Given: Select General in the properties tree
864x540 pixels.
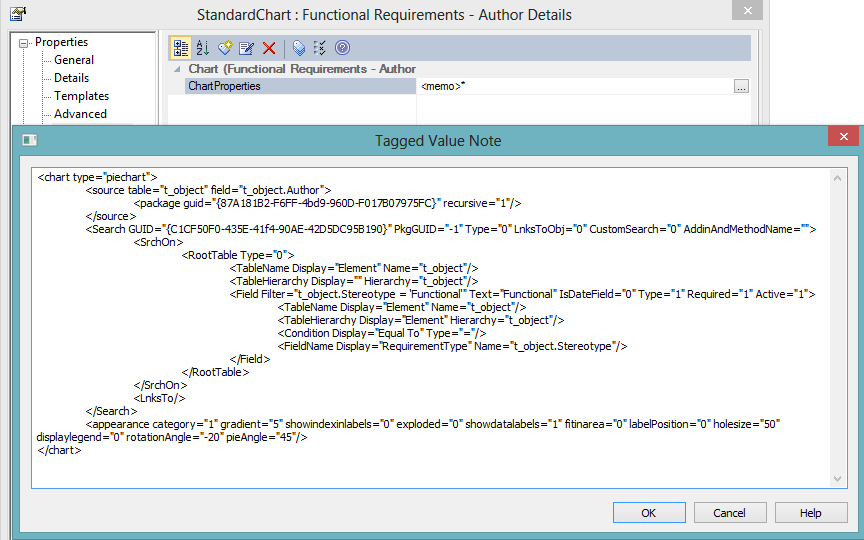Looking at the screenshot, I should 74,60.
